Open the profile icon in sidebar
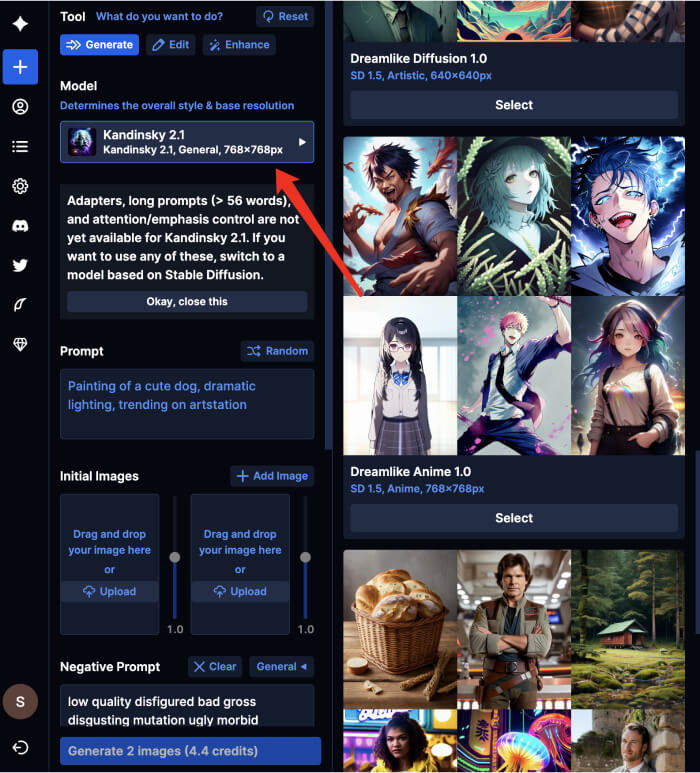This screenshot has width=700, height=773. tap(20, 107)
